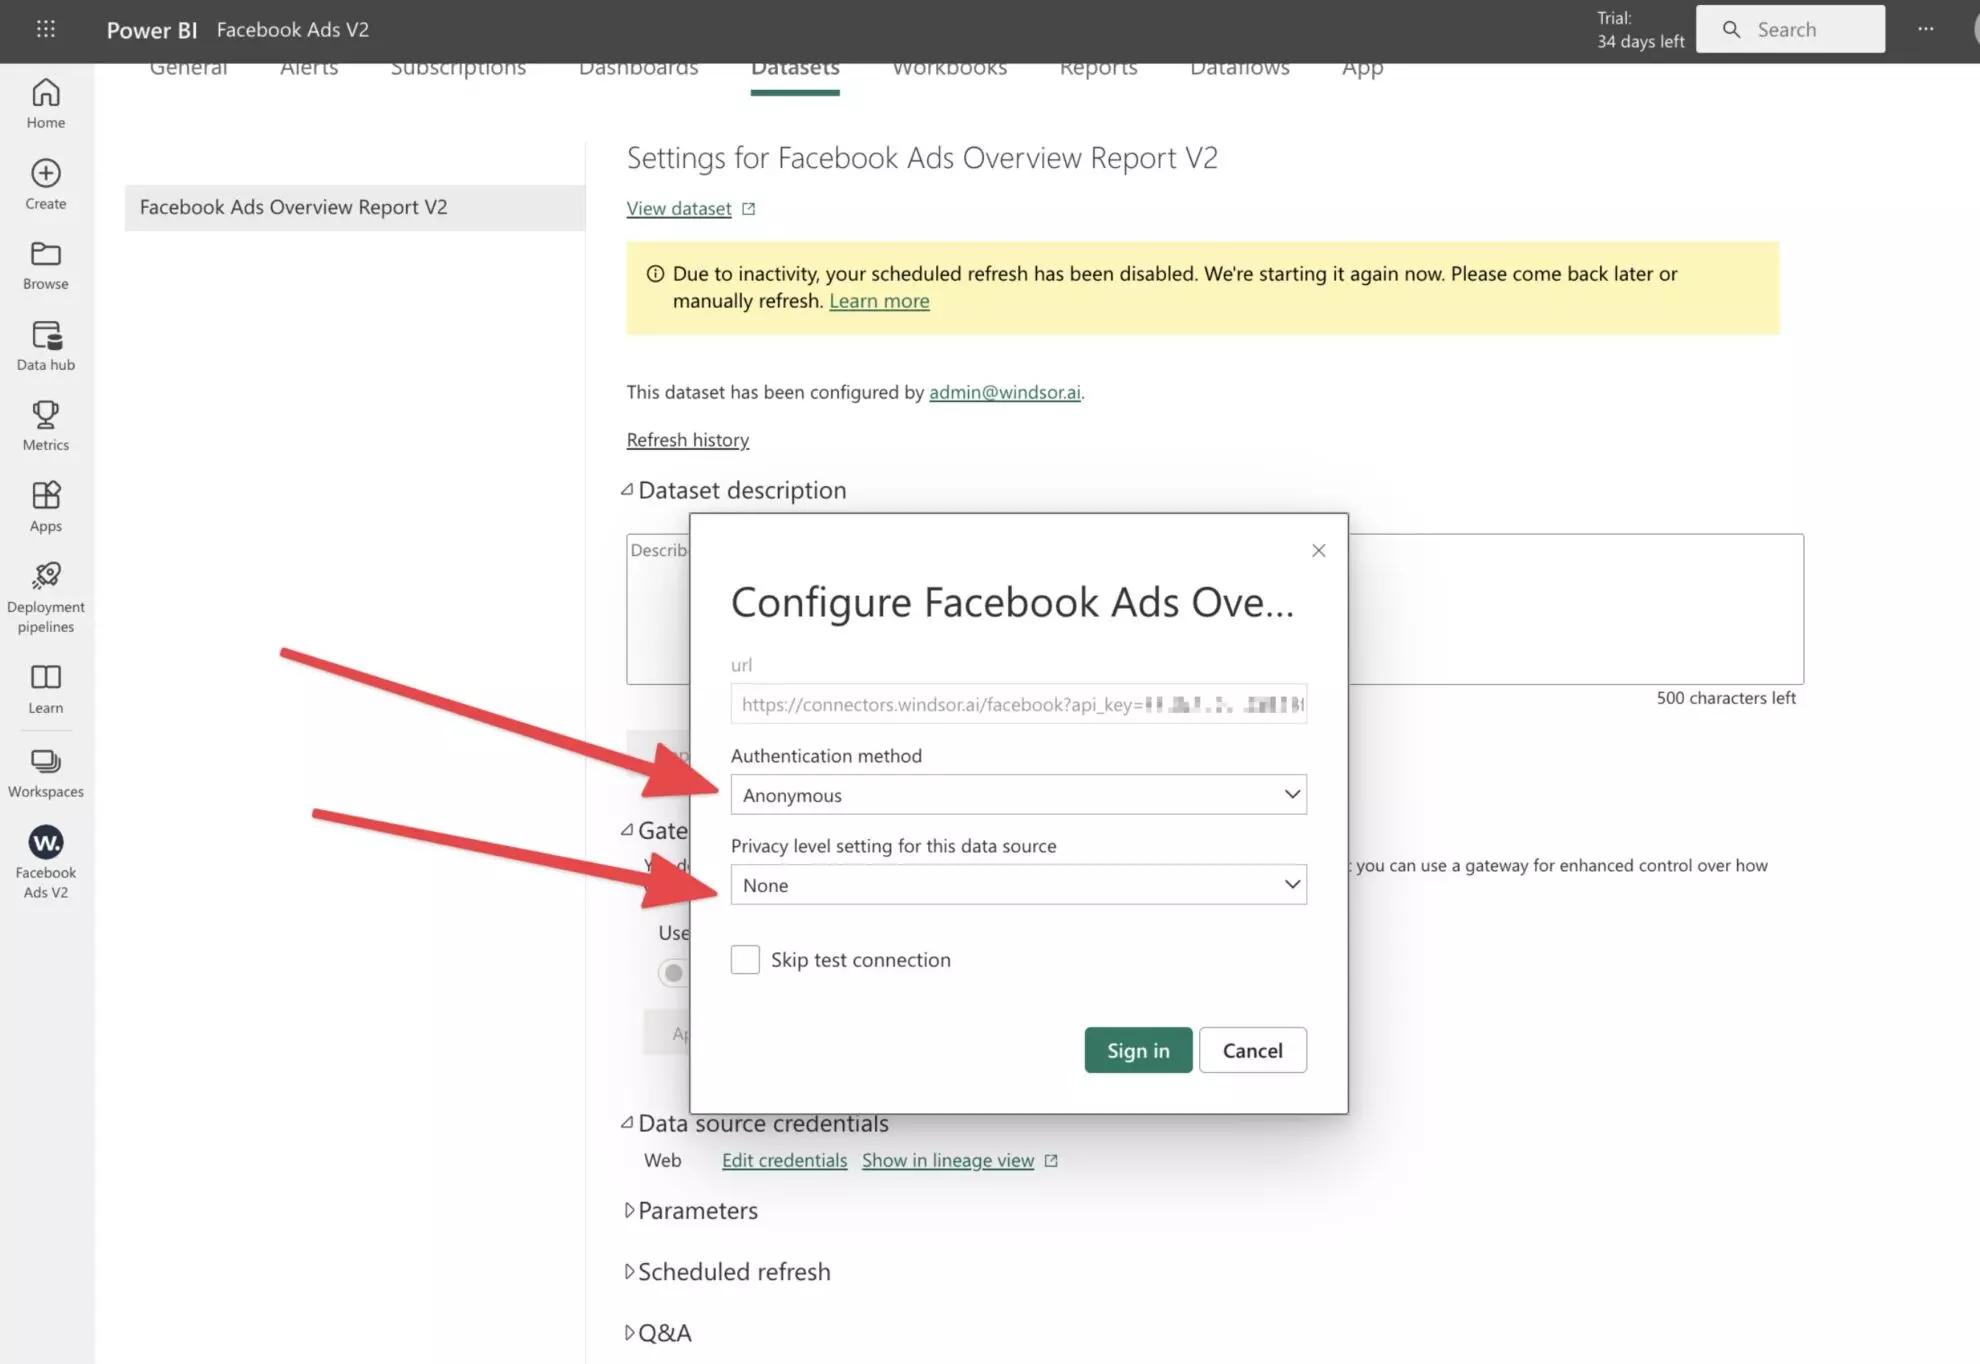Open Data hub in sidebar
The image size is (1980, 1364).
point(46,346)
